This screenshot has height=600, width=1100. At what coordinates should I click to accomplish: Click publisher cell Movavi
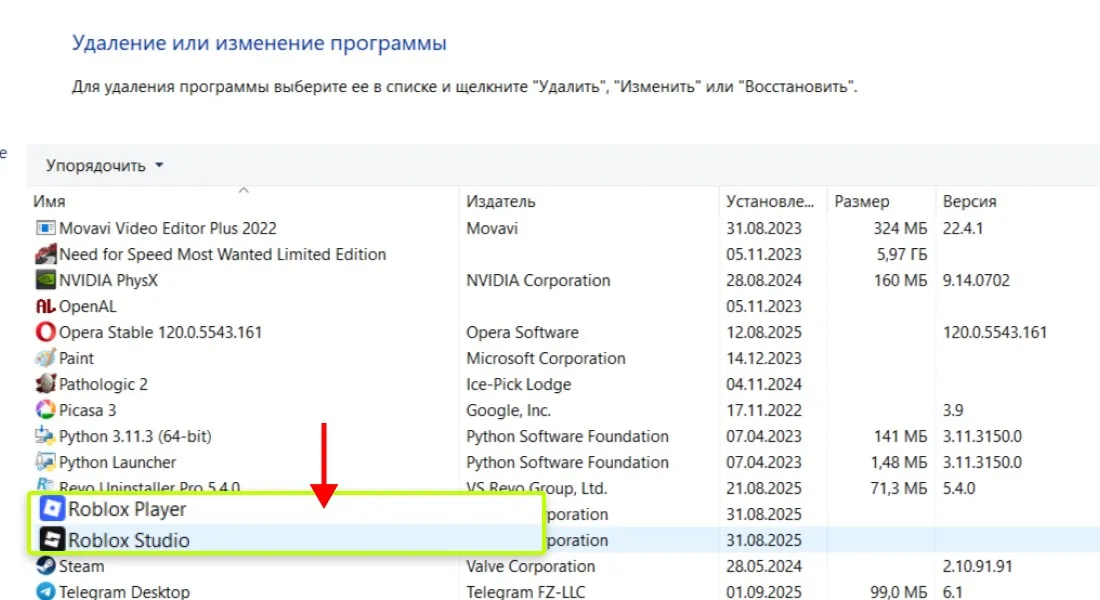click(x=492, y=228)
